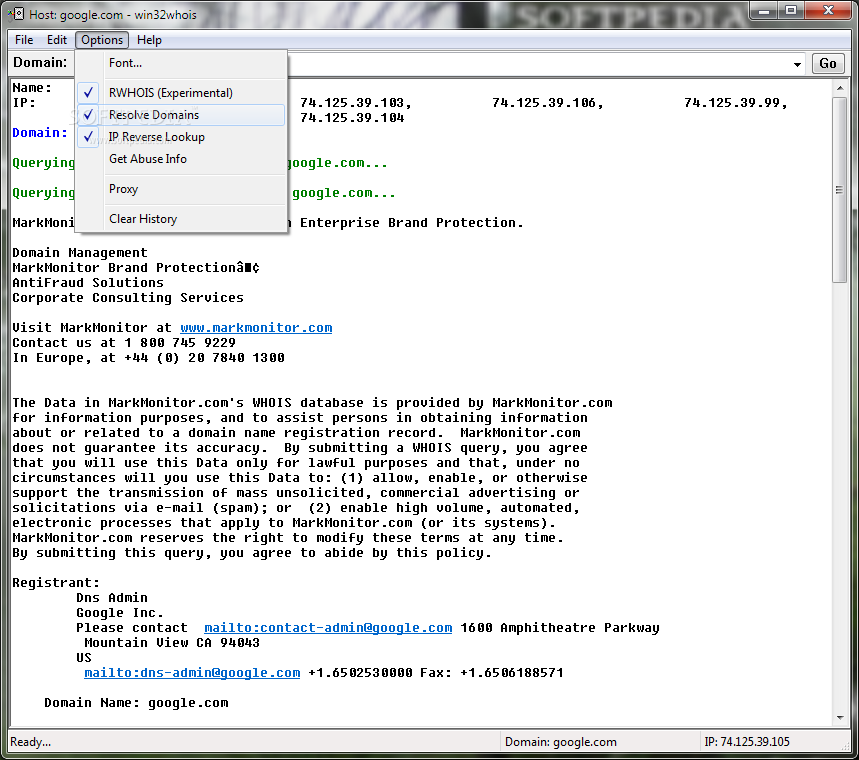Open Proxy settings from the menu

(181, 189)
